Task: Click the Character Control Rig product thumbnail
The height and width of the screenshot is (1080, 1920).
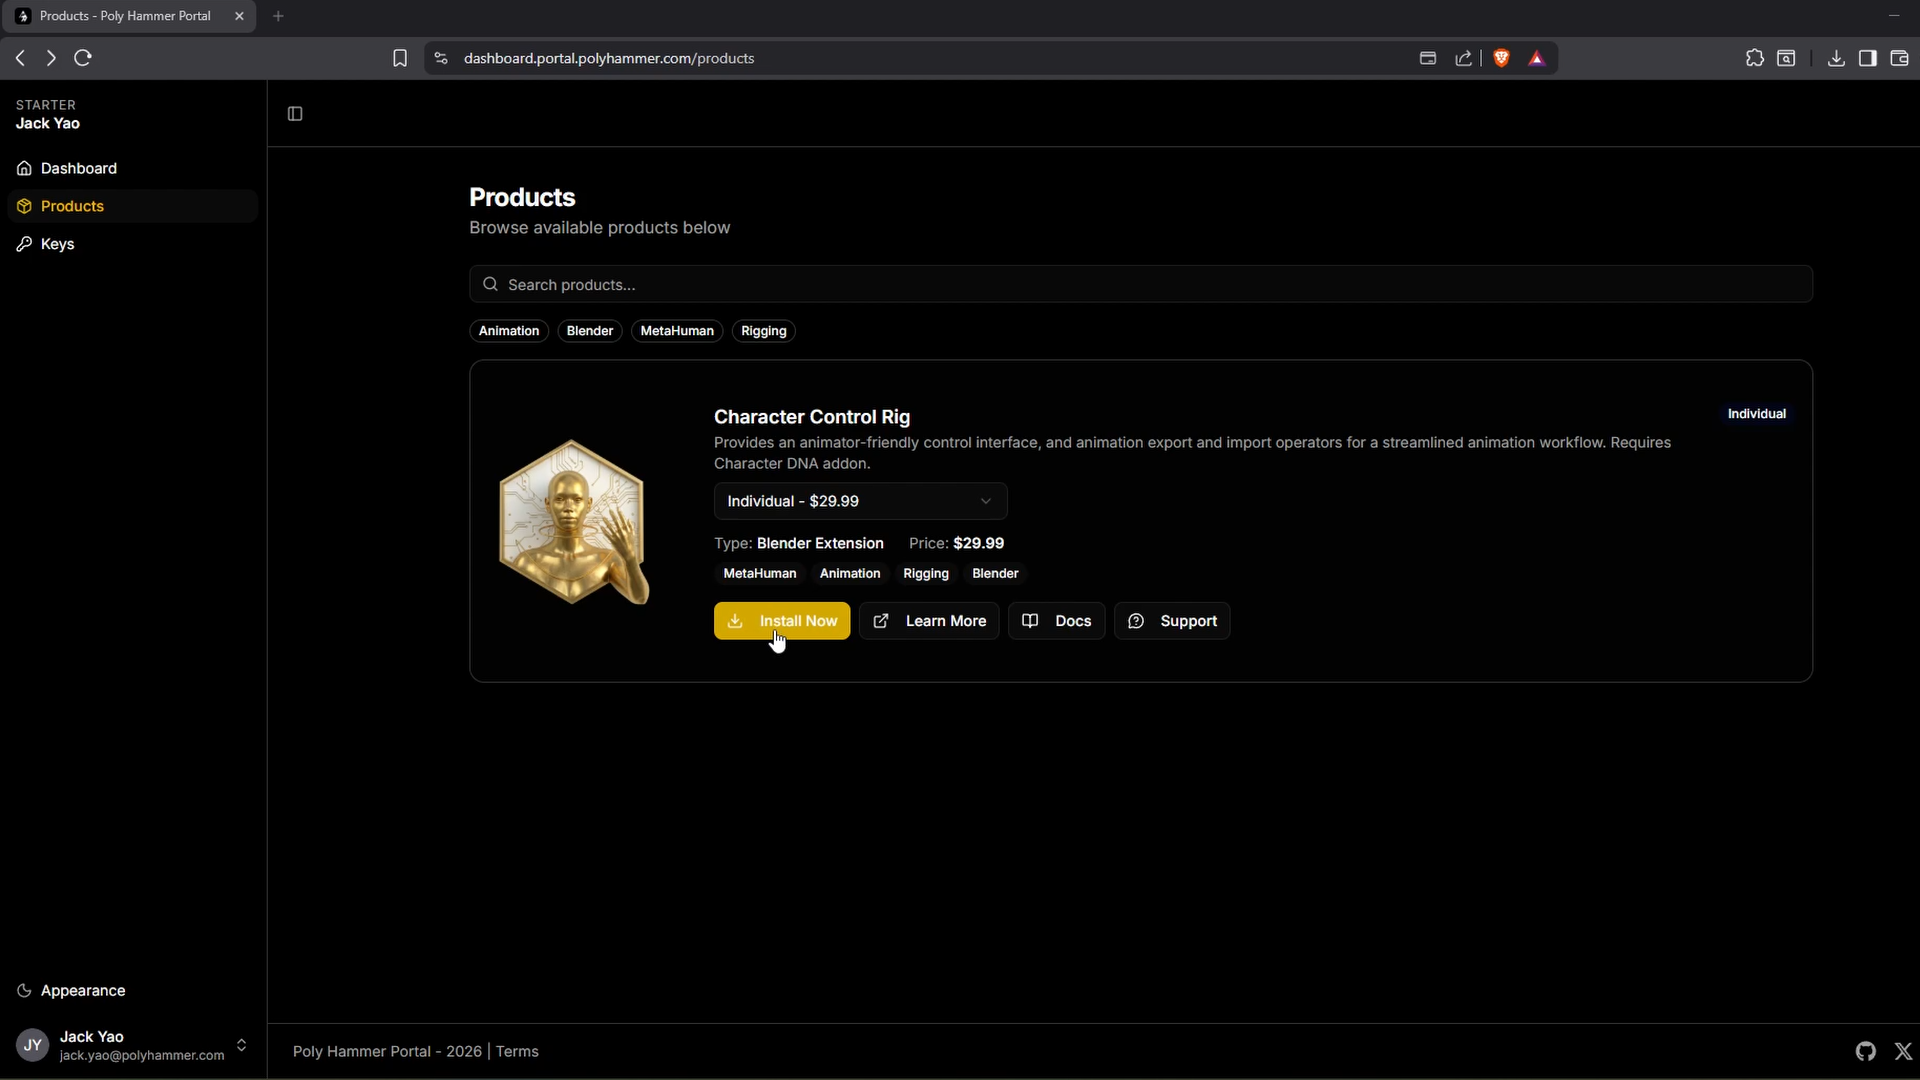Action: [574, 522]
